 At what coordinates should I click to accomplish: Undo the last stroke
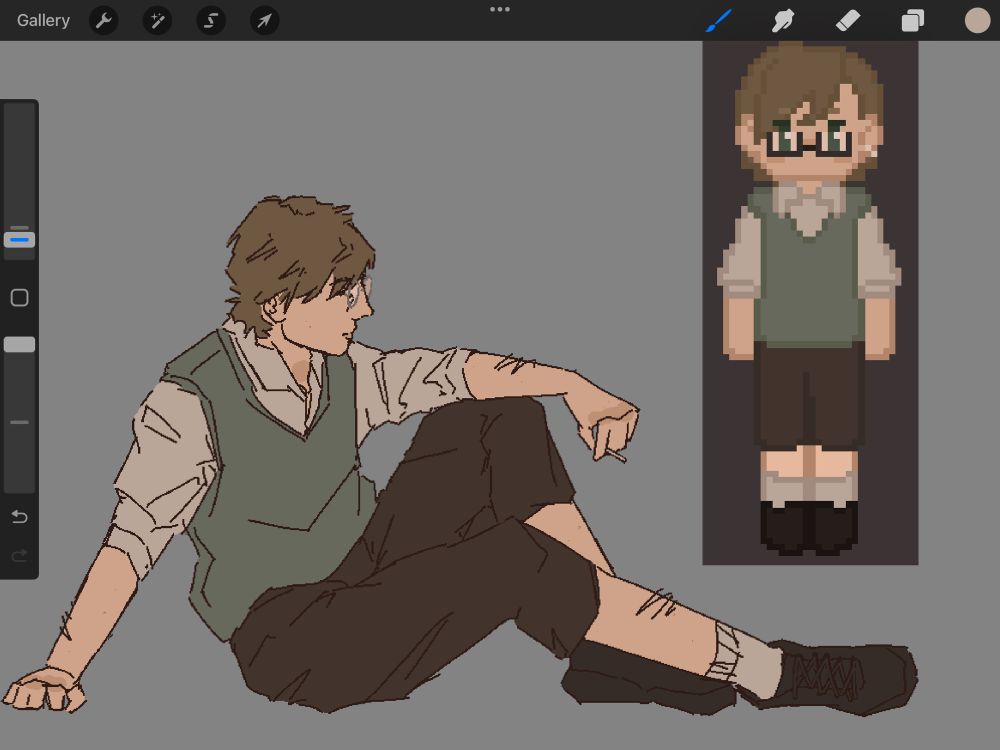click(x=20, y=517)
